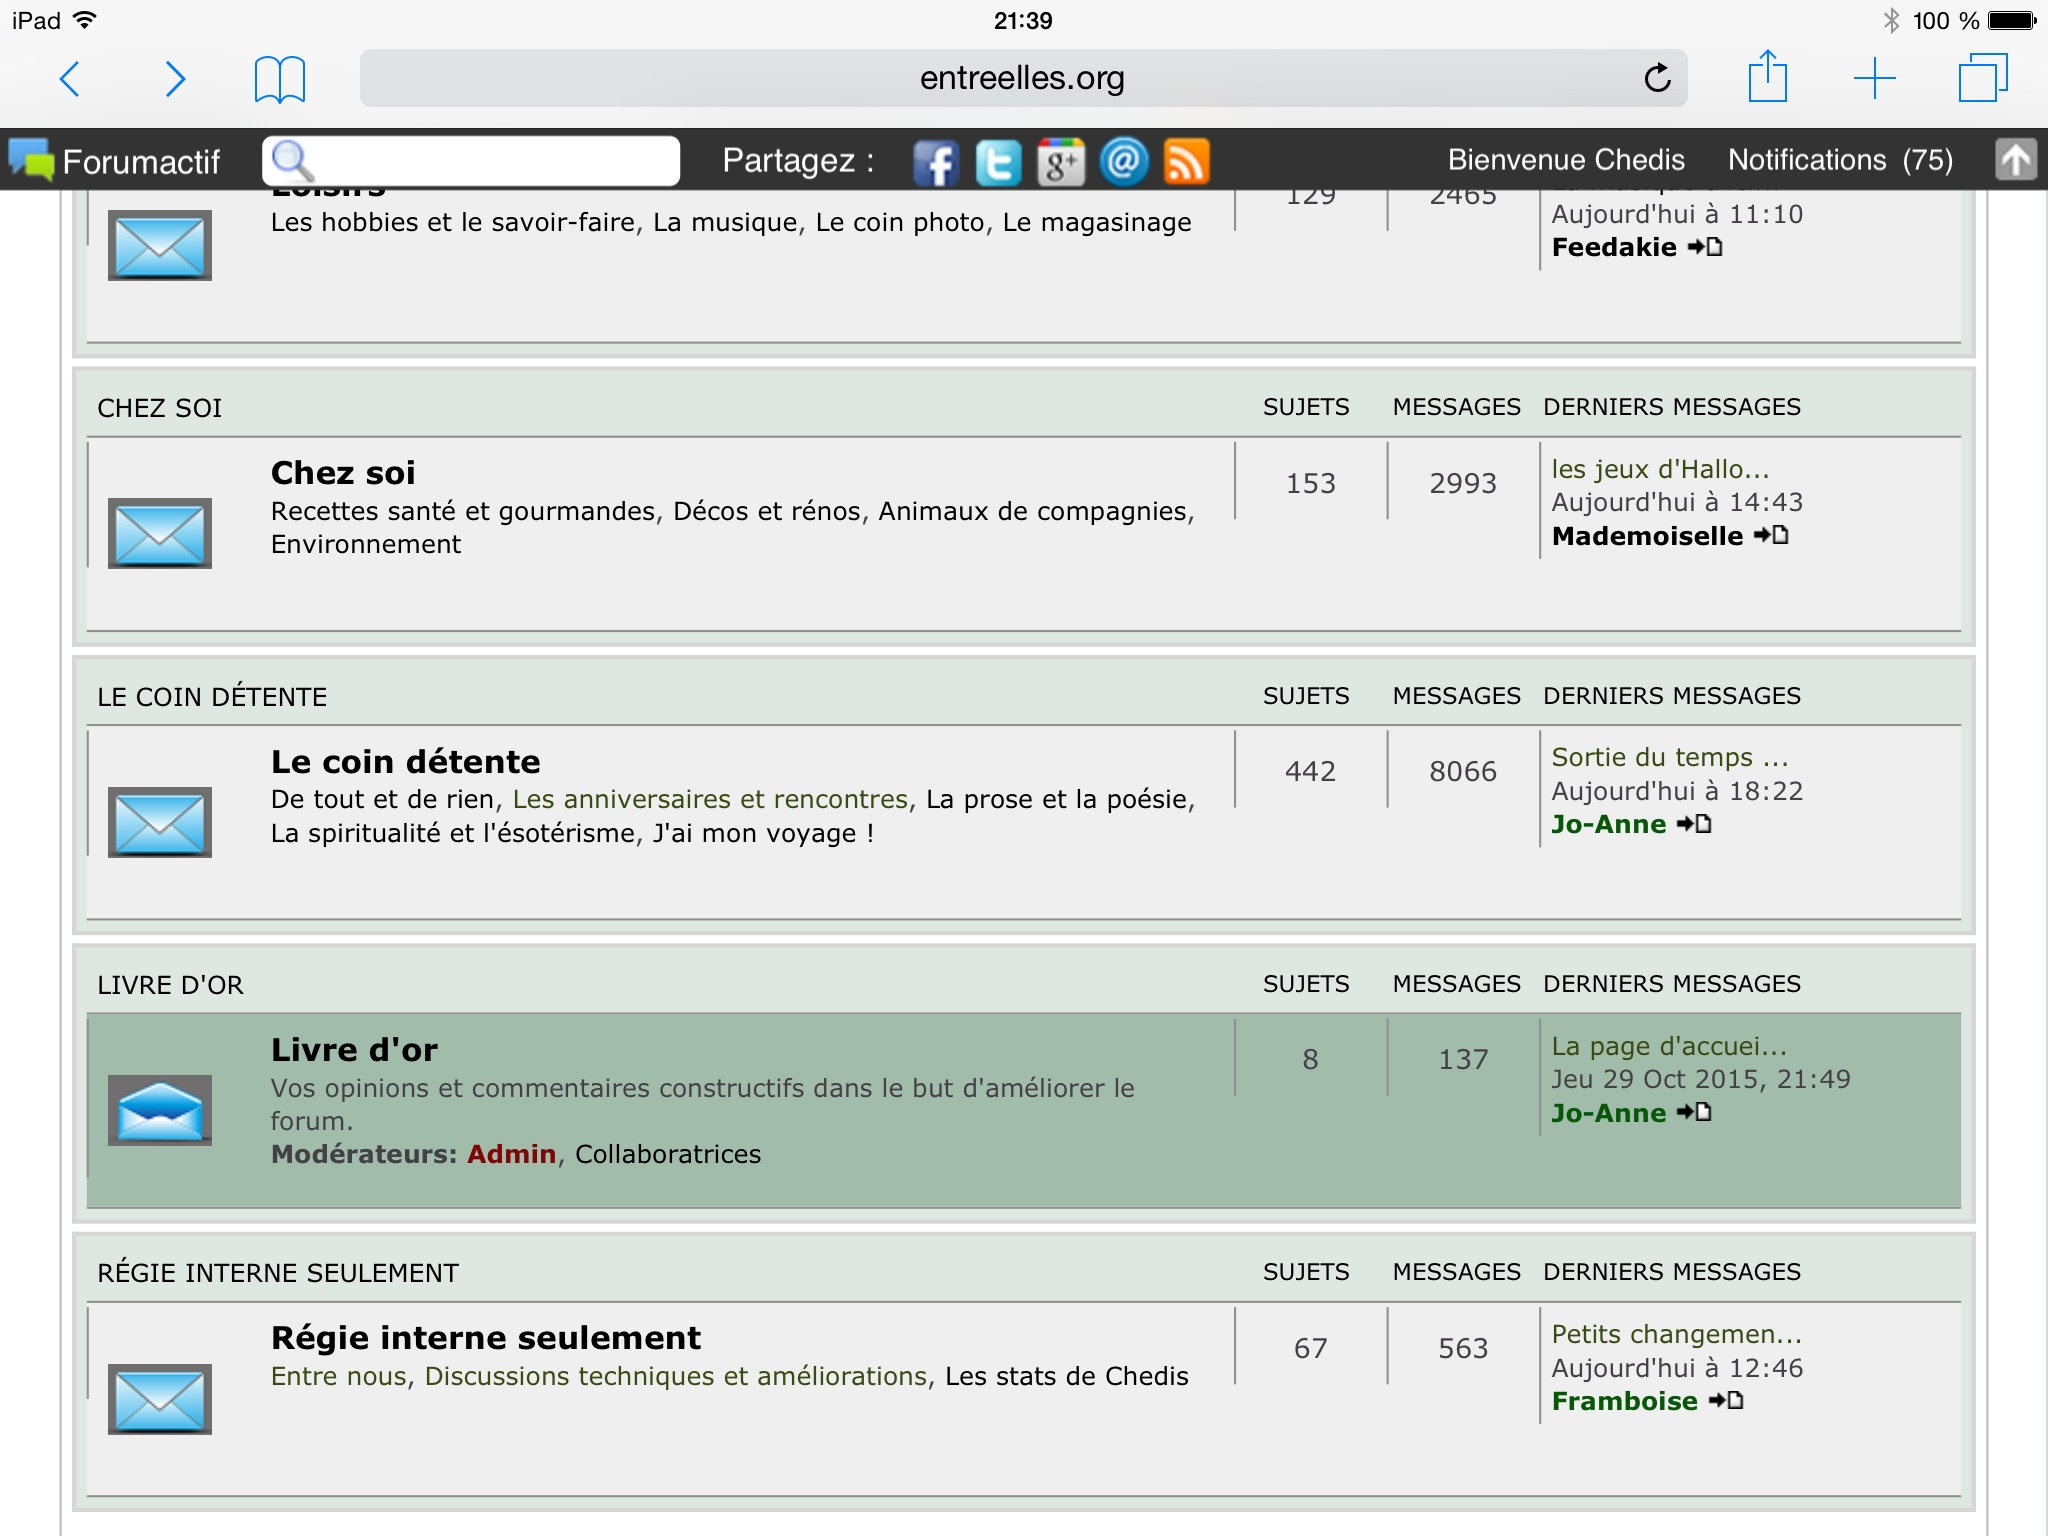Open the Safari bookmarks book icon

pyautogui.click(x=279, y=79)
